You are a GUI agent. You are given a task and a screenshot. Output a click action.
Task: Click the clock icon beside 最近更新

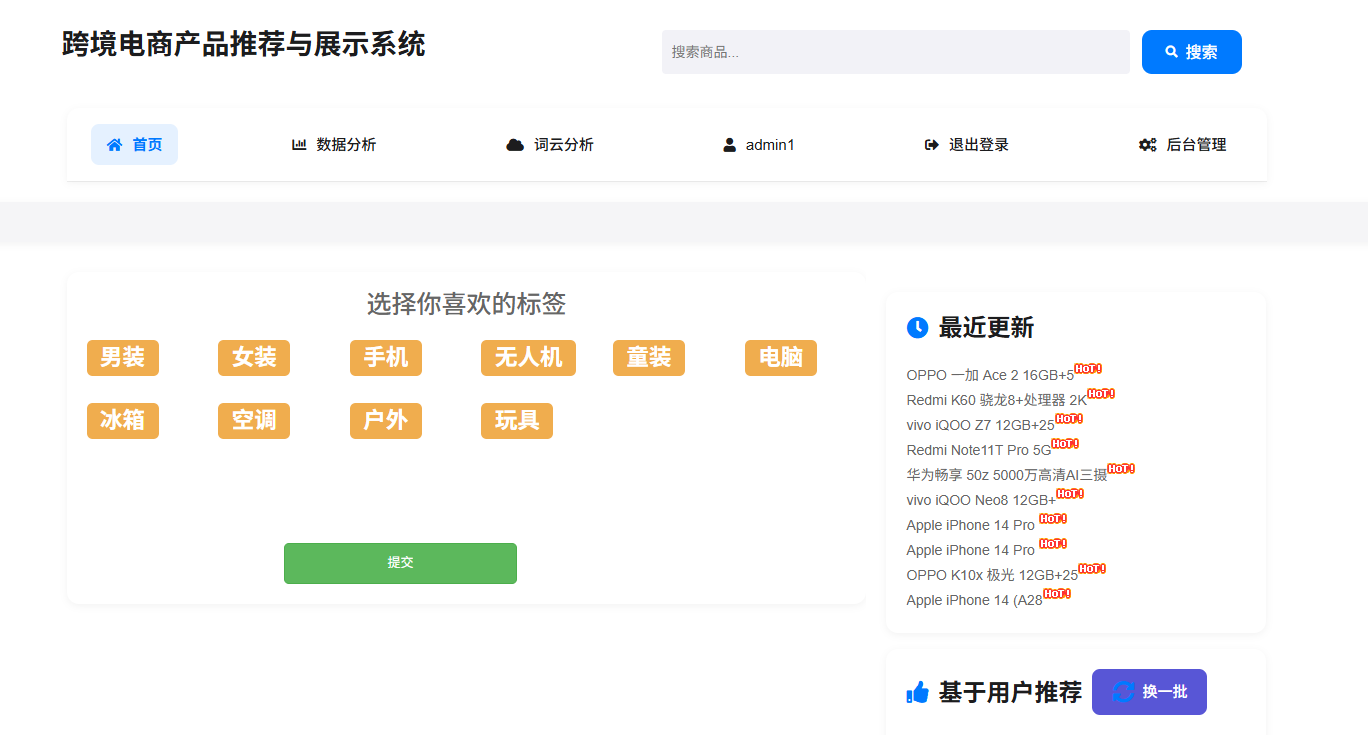[x=917, y=327]
